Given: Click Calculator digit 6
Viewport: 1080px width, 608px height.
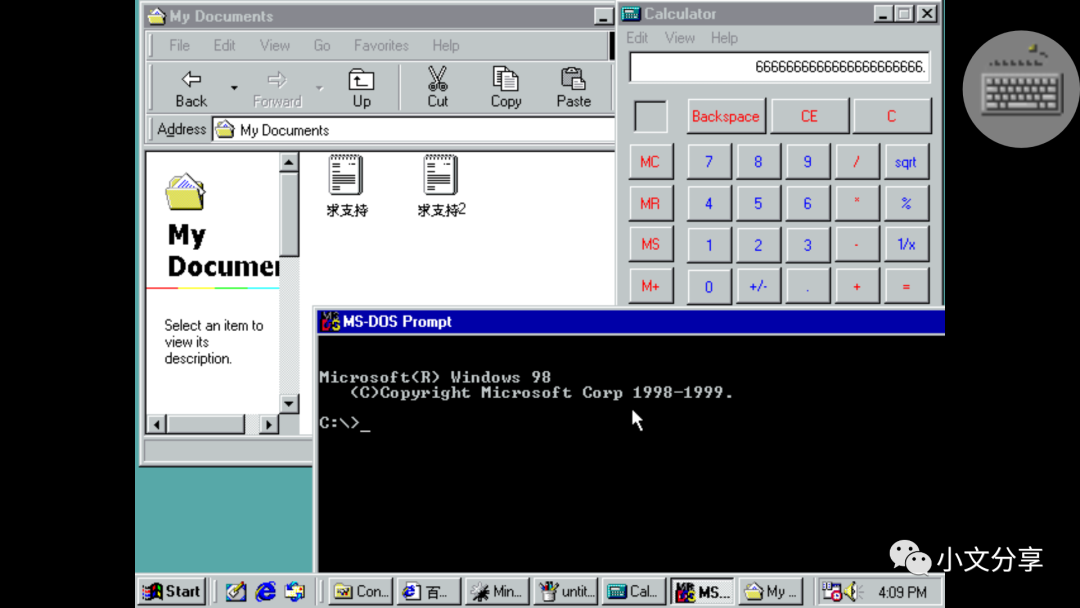Looking at the screenshot, I should coord(807,203).
